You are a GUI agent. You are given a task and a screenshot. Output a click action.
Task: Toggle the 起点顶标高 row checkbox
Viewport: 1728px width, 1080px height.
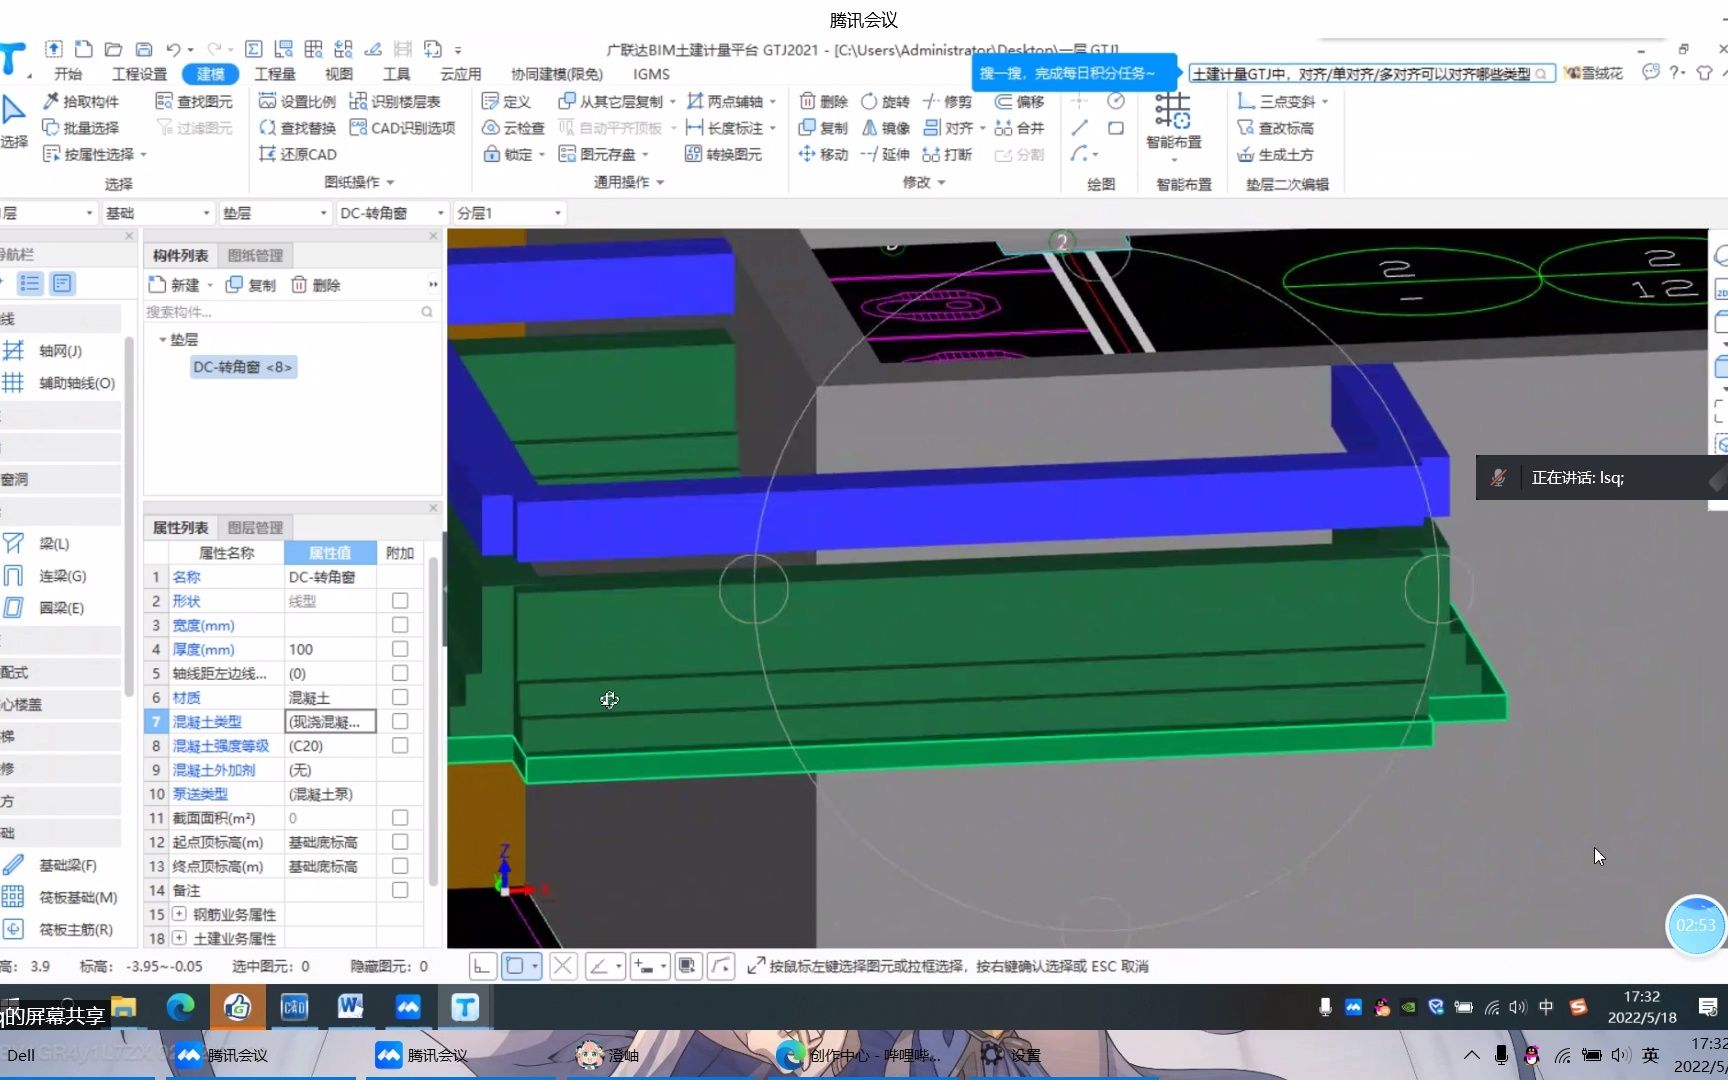click(x=400, y=842)
